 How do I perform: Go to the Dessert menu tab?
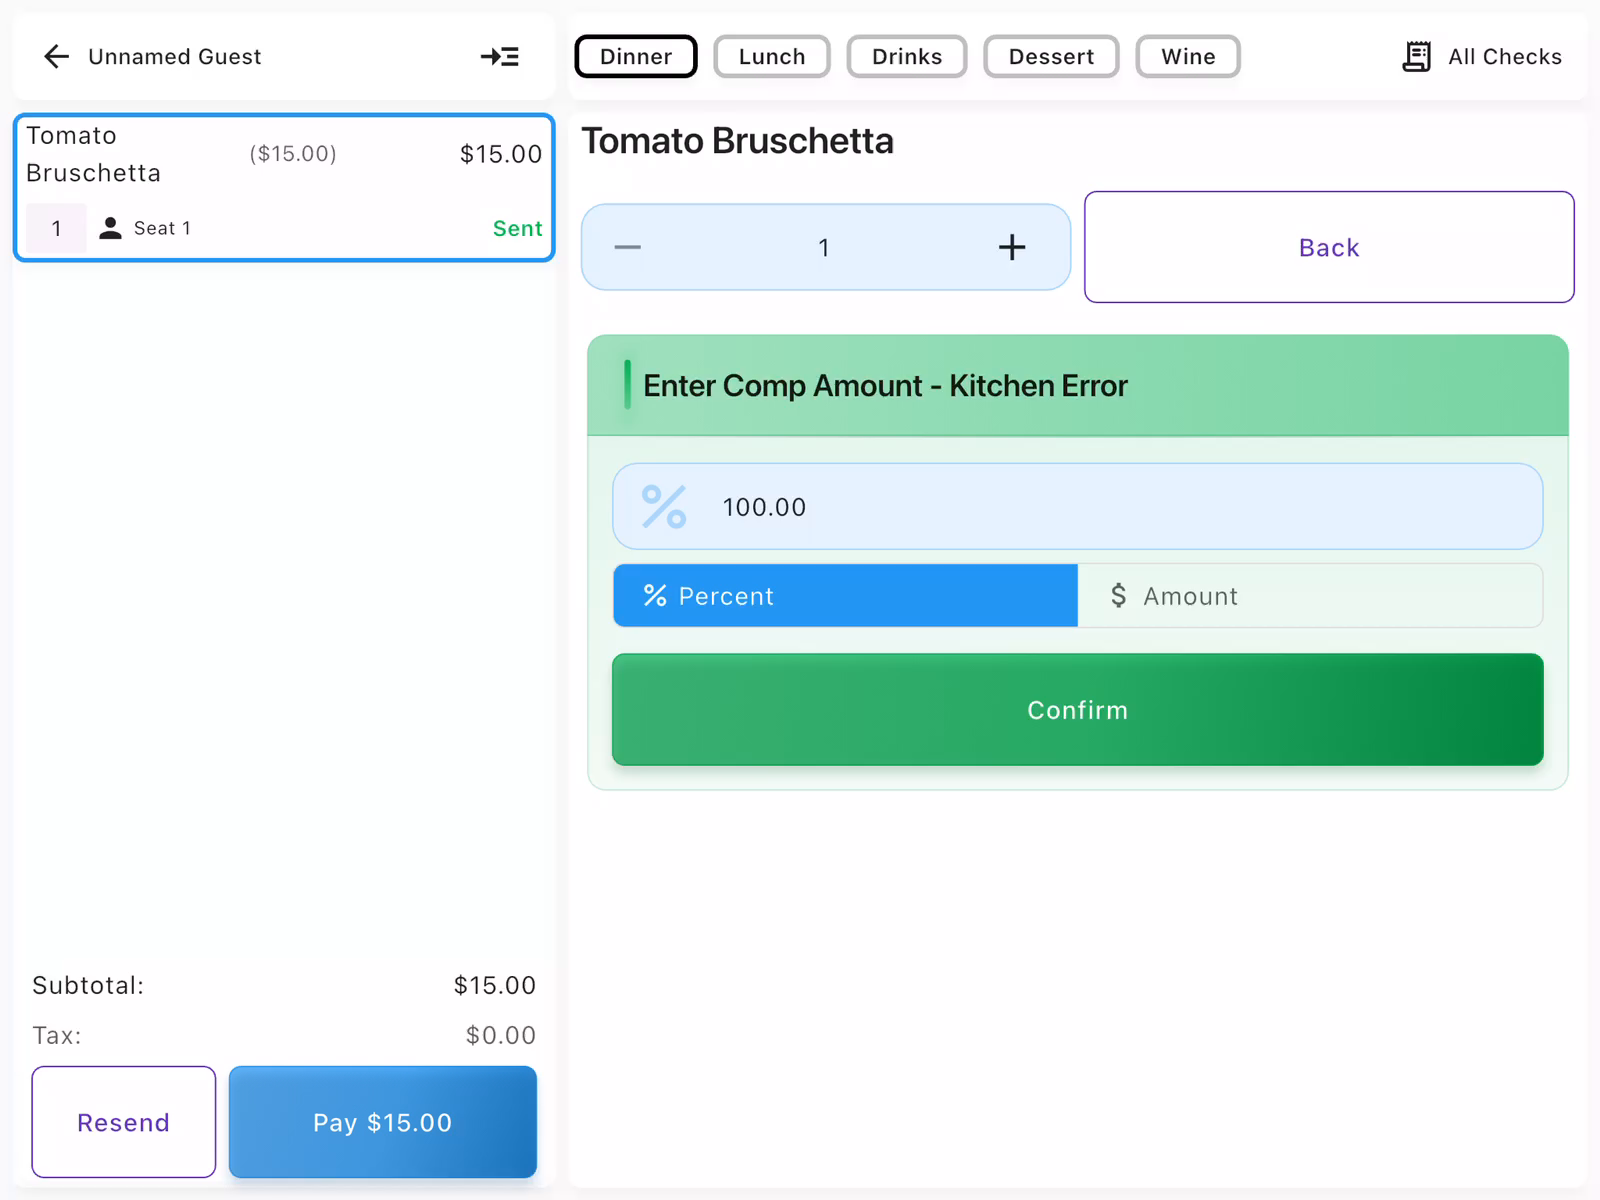point(1051,57)
